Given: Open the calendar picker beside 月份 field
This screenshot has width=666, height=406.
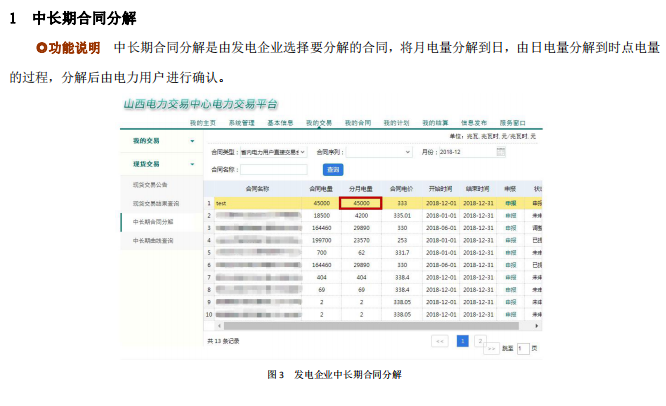Looking at the screenshot, I should tap(501, 151).
